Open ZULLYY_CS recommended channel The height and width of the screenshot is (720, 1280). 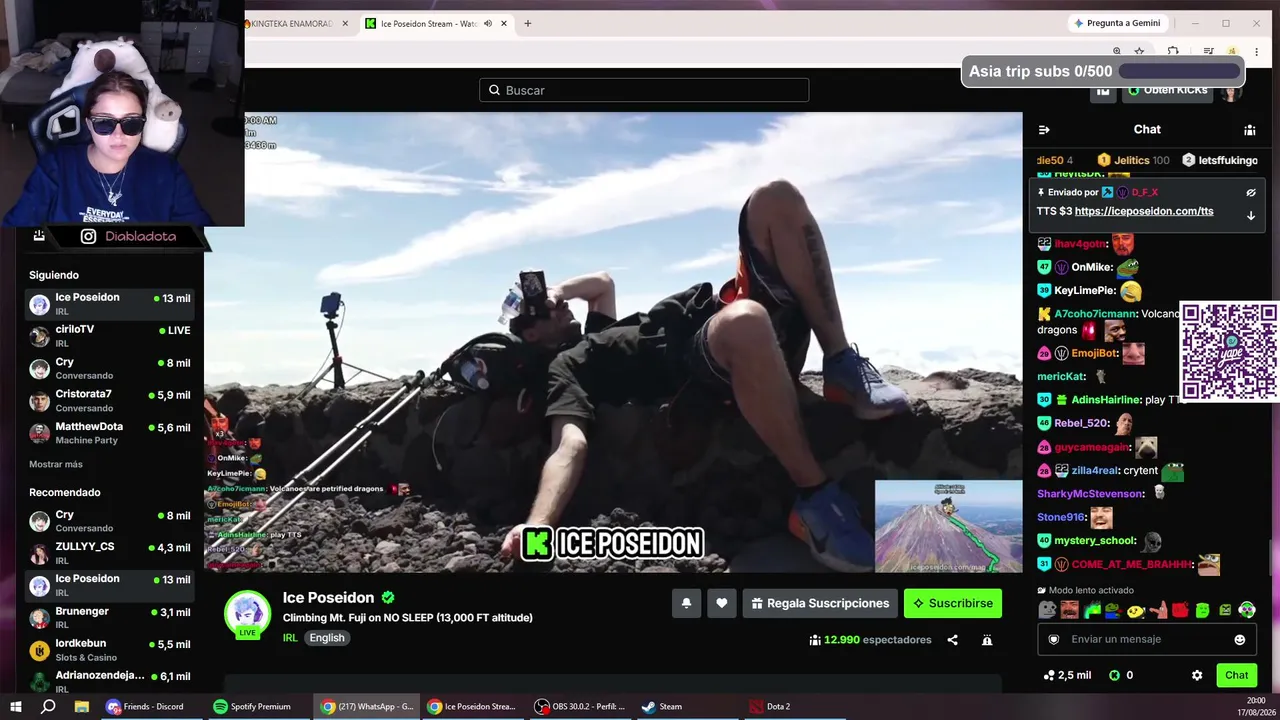(x=110, y=553)
